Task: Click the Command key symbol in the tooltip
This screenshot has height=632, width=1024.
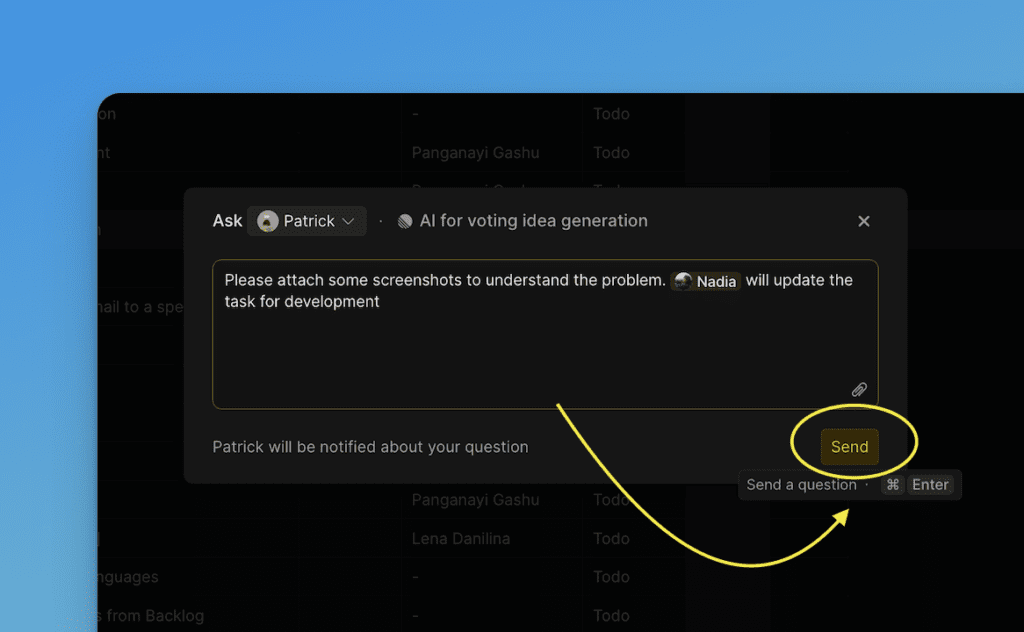Action: point(892,485)
